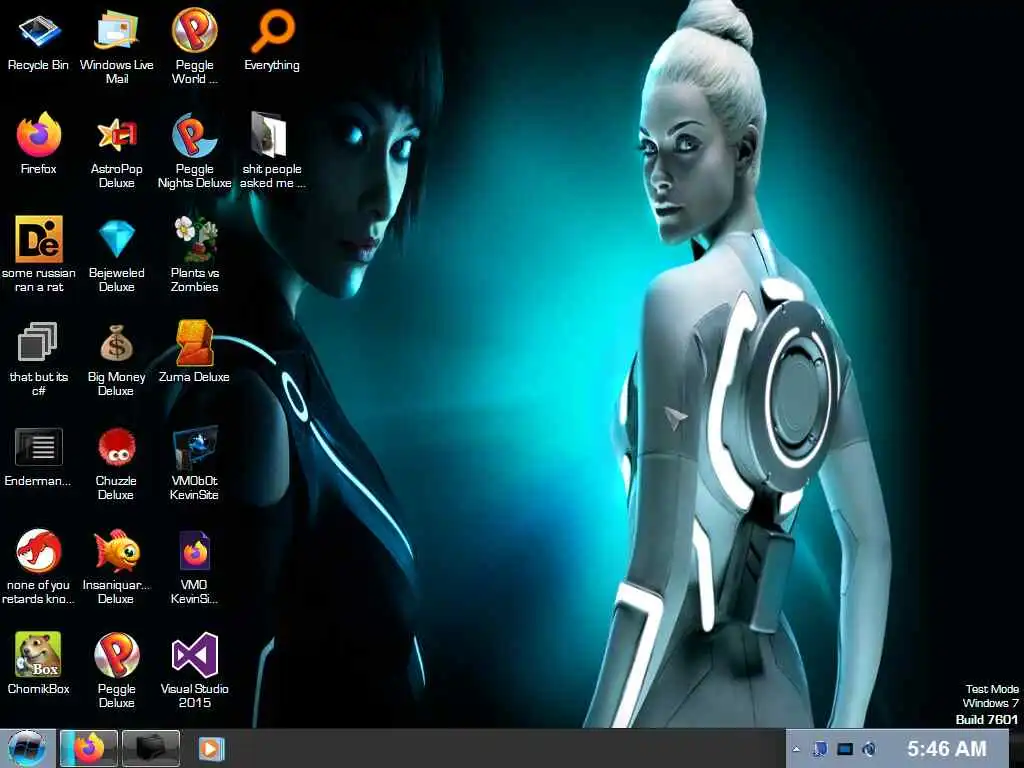Select the Plants vs Zombies icon
Screen dimensions: 1024x768
tap(195, 255)
